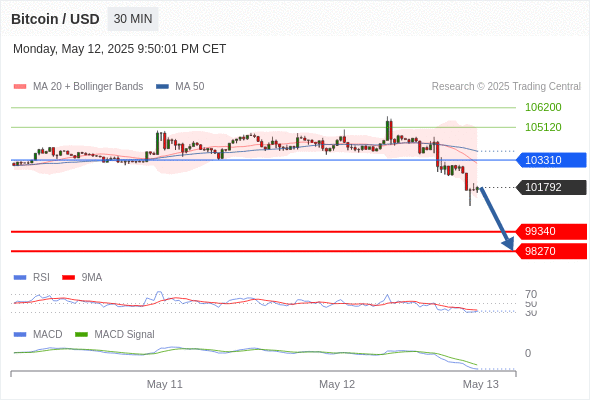Viewport: 590px width, 400px height.
Task: Click the MACD Signal green legend marker
Action: coord(81,335)
